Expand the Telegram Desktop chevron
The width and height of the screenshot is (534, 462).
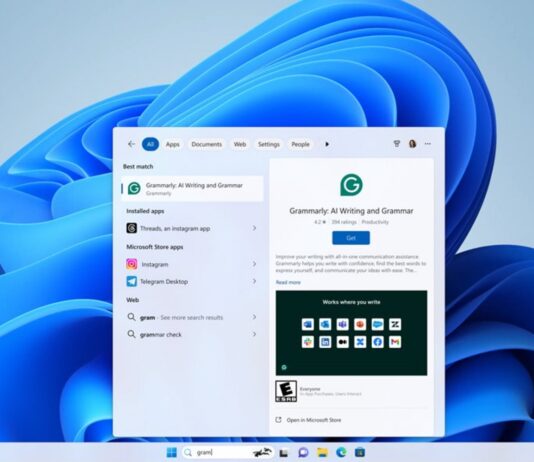(x=254, y=281)
